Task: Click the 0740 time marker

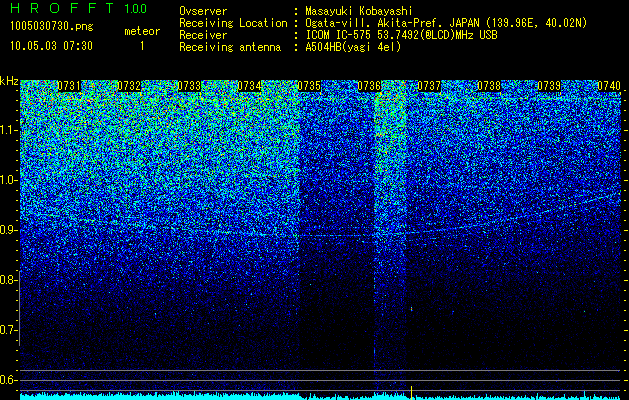Action: 609,86
